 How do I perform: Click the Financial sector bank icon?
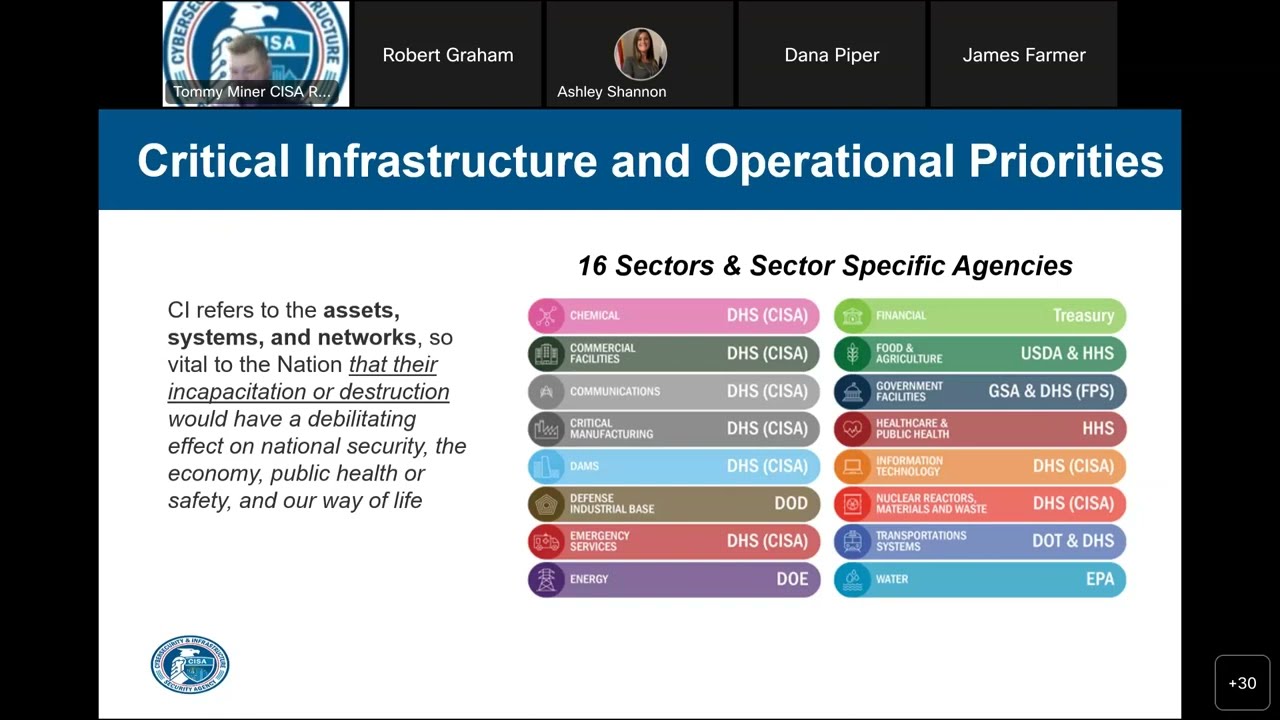click(x=853, y=316)
